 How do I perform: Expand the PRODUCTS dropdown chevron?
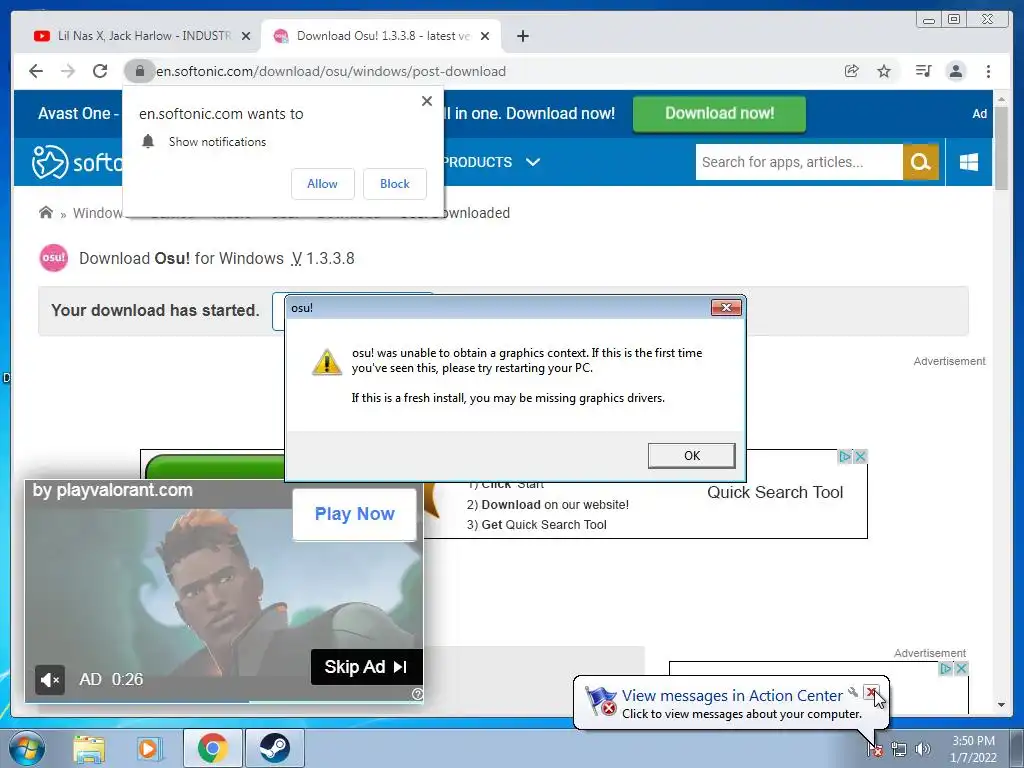coord(533,162)
